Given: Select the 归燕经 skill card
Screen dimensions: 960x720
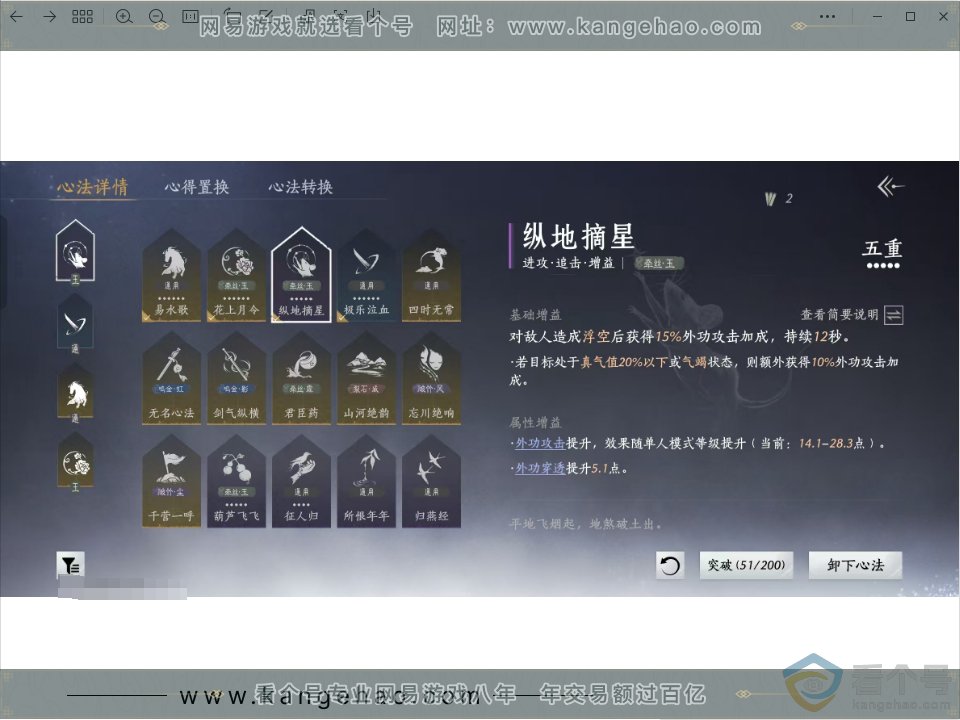Looking at the screenshot, I should pyautogui.click(x=431, y=481).
